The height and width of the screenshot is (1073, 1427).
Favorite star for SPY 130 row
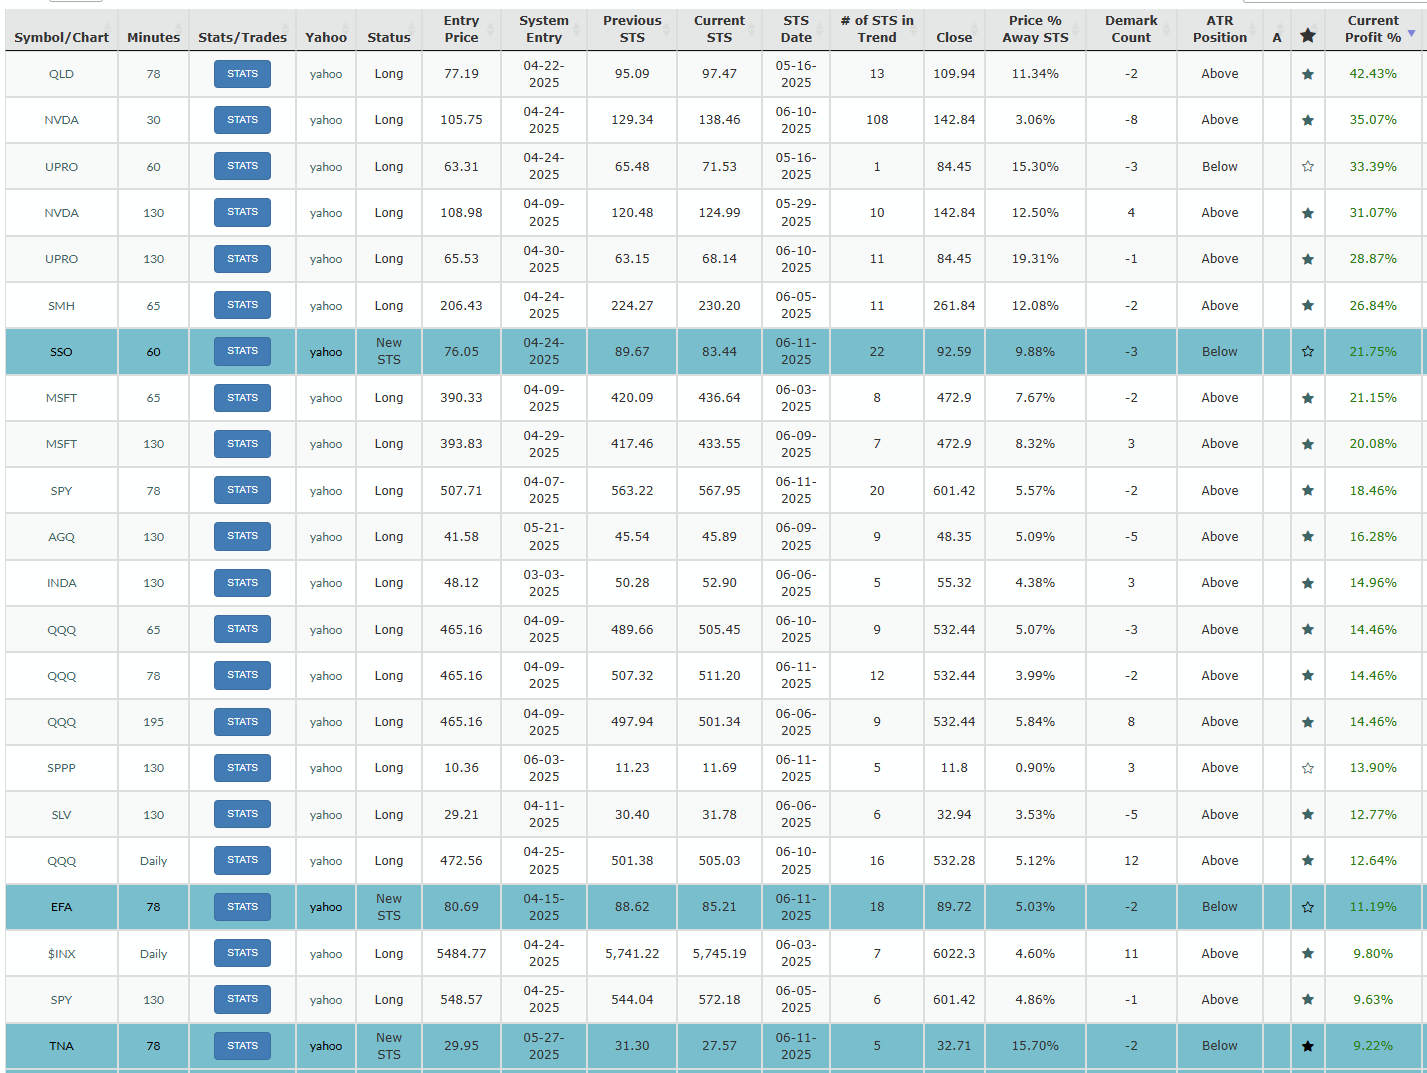[1308, 1000]
